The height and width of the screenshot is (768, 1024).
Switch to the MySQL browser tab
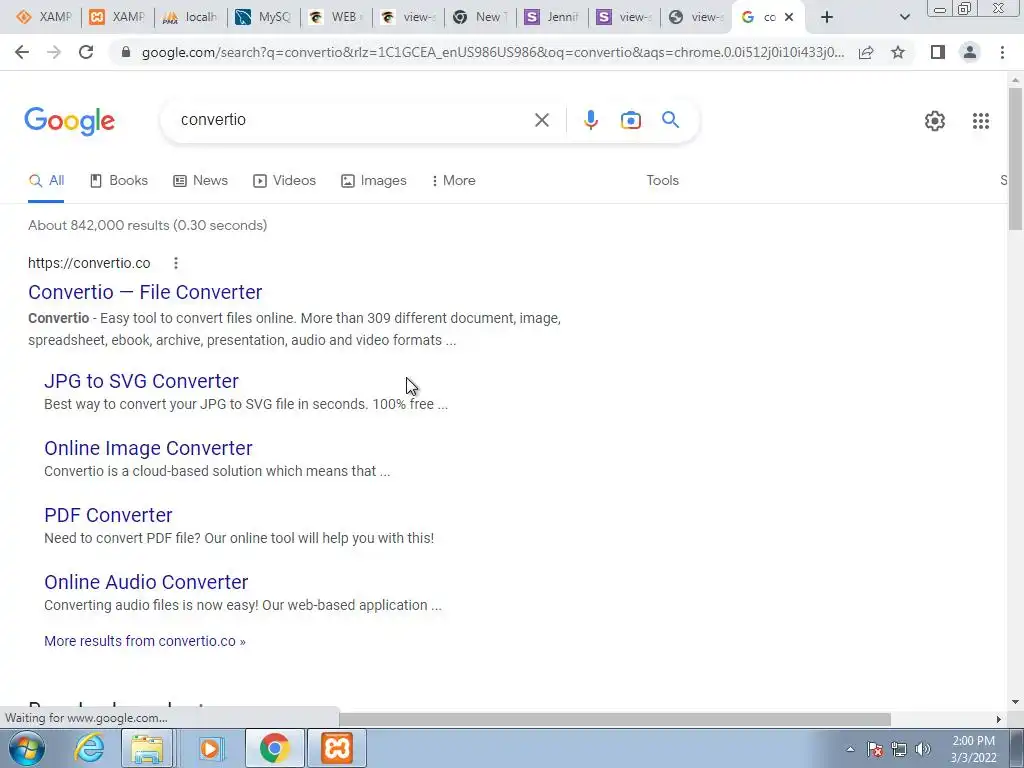point(263,17)
